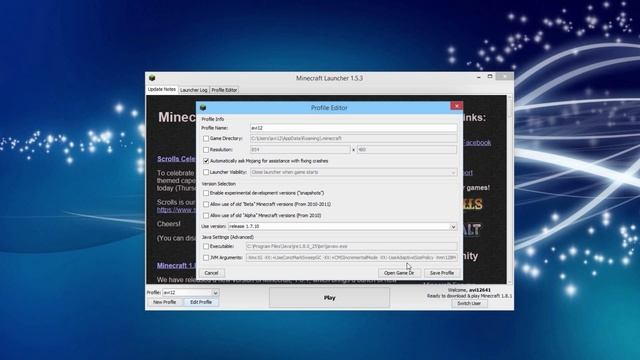Click the Game Directory path field
Image resolution: width=640 pixels, height=360 pixels.
point(353,139)
